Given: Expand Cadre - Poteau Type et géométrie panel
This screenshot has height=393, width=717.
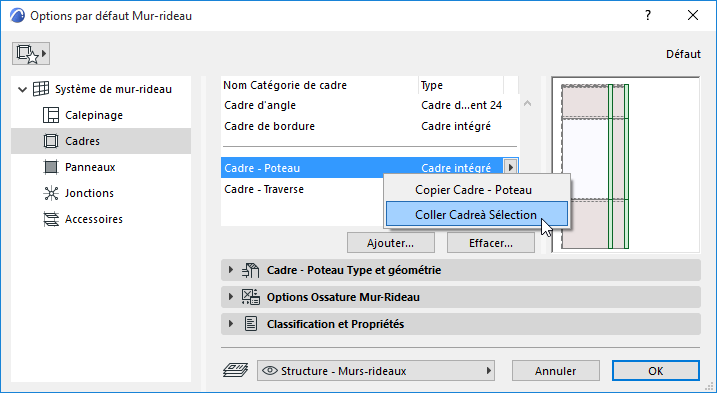Looking at the screenshot, I should pos(231,270).
